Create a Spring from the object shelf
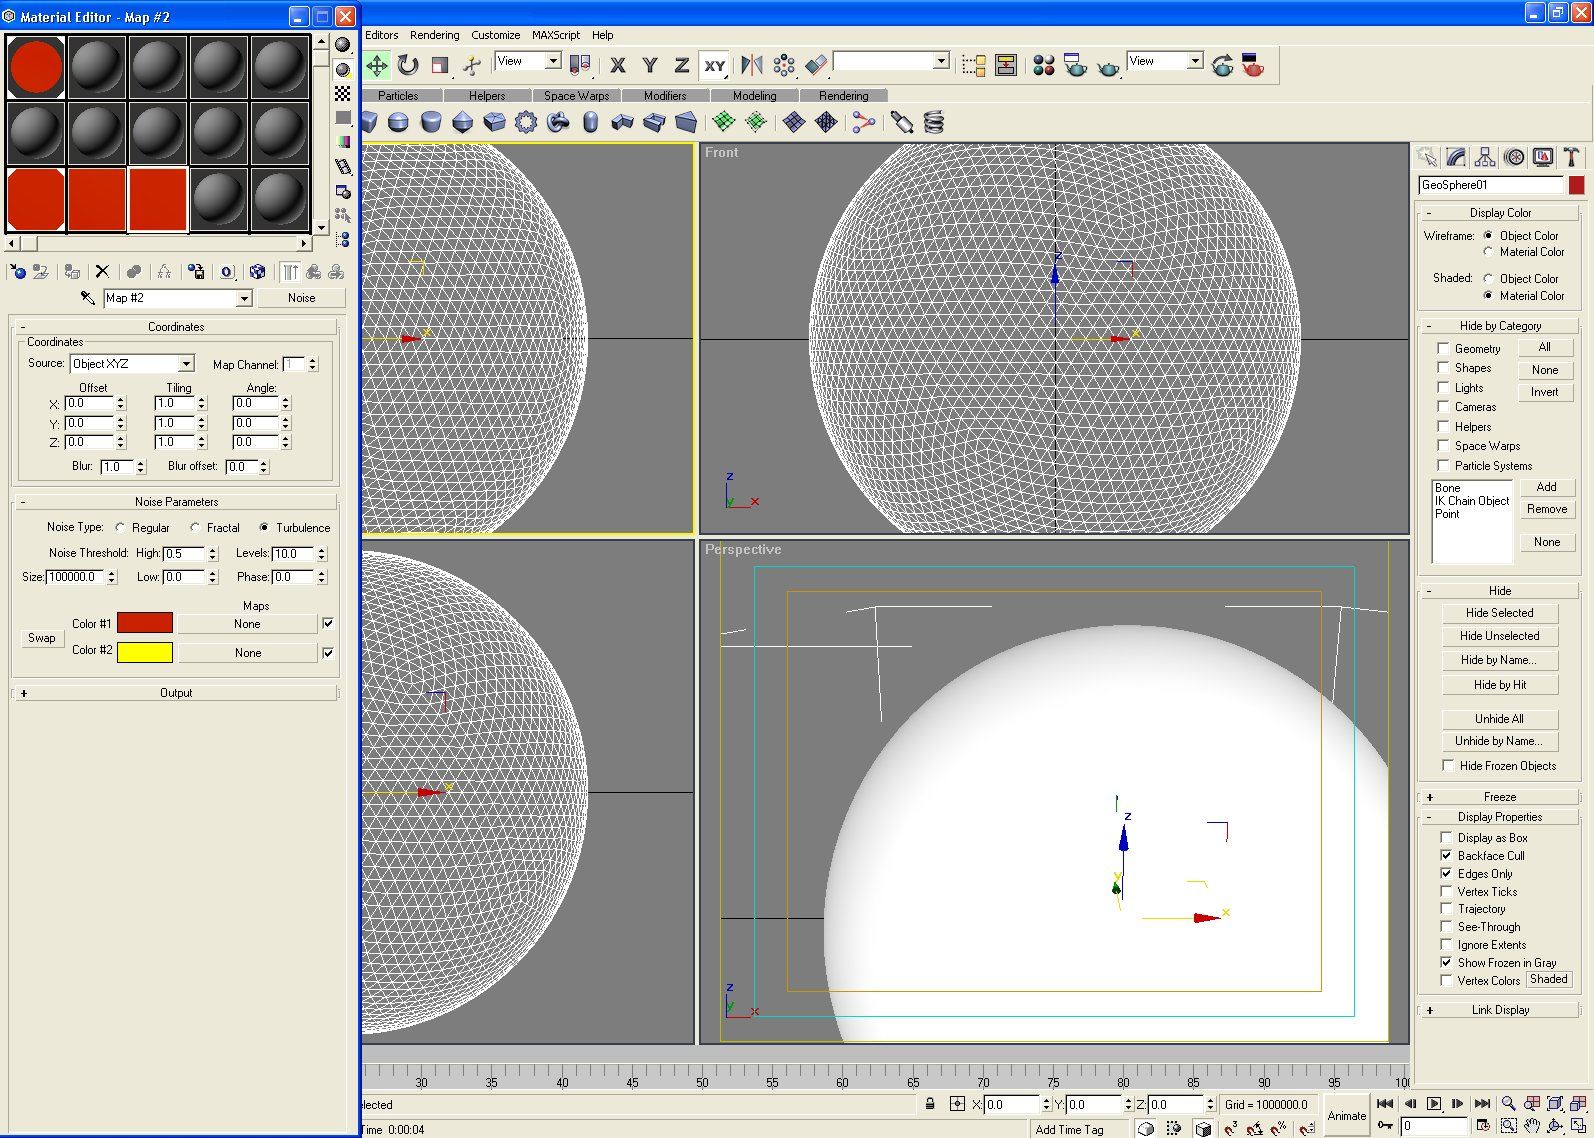 pos(933,122)
